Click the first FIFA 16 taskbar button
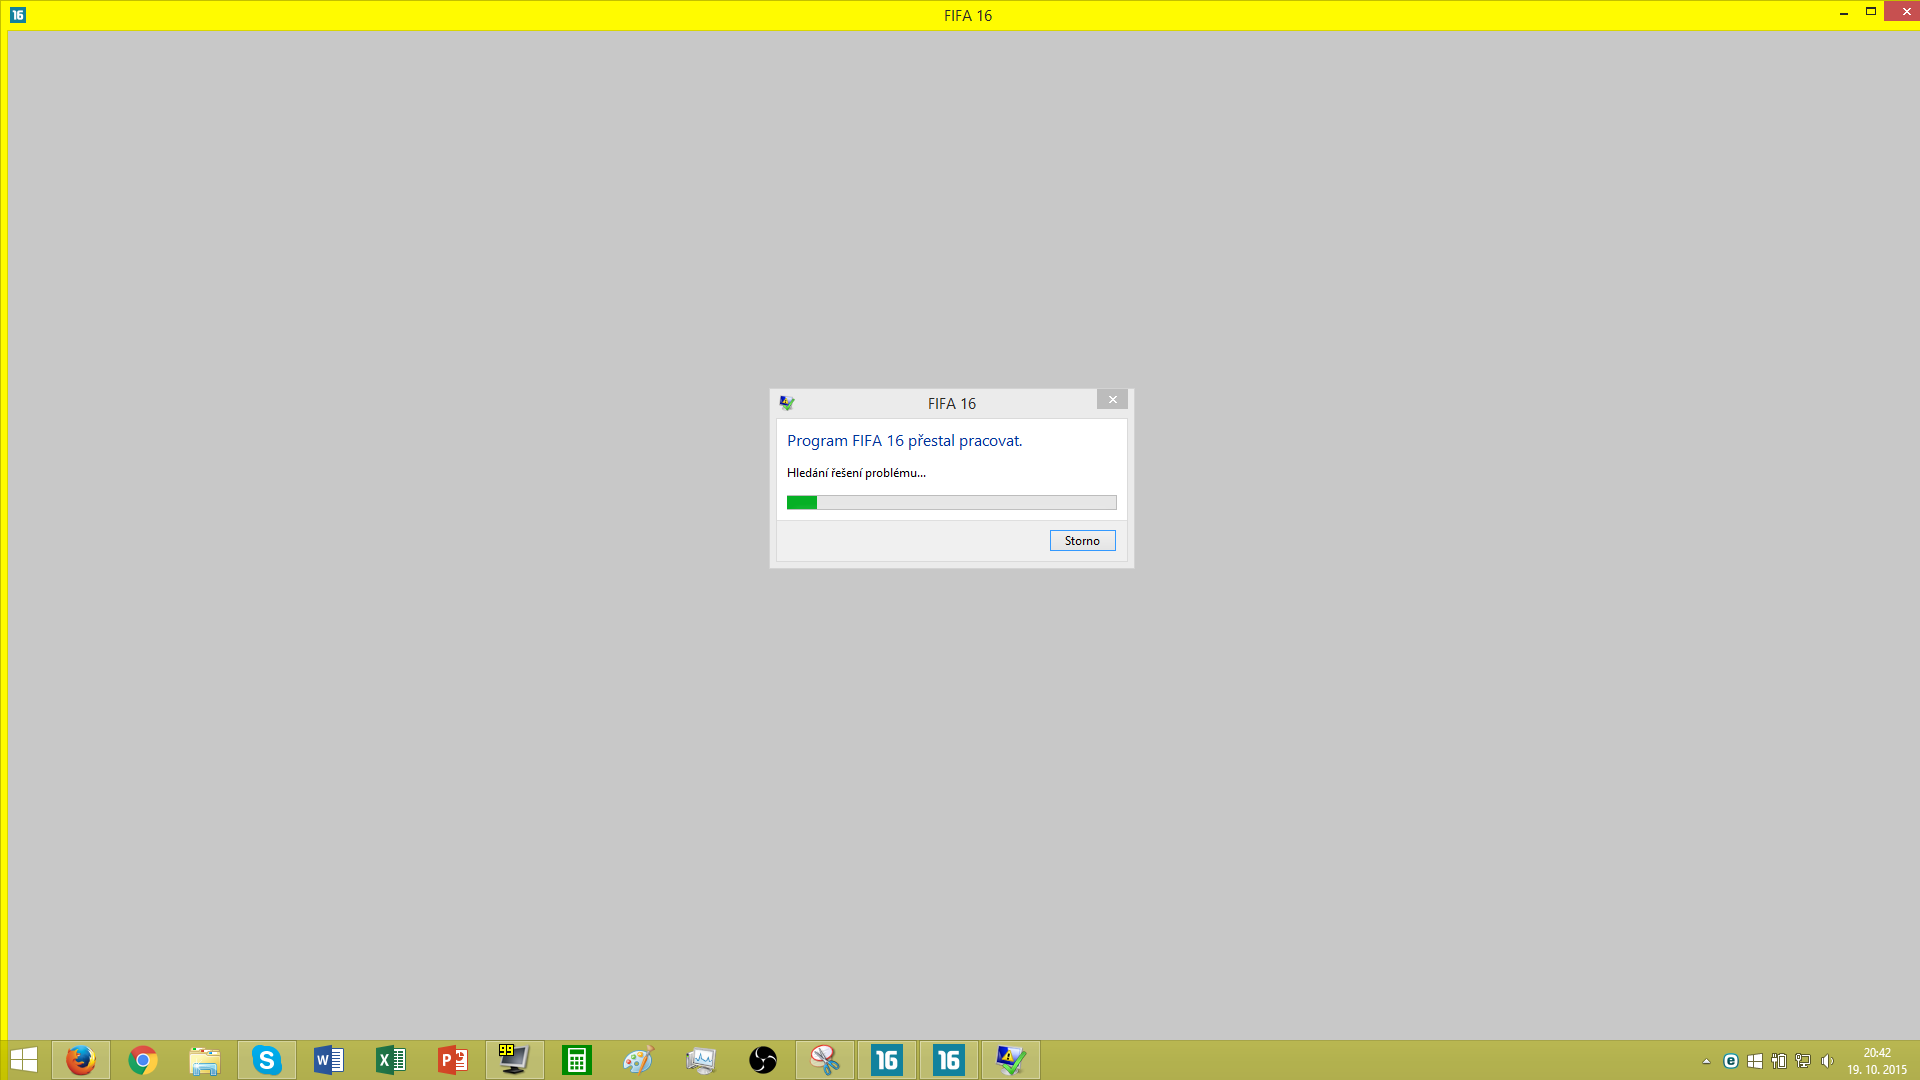Image resolution: width=1920 pixels, height=1080 pixels. 887,1060
